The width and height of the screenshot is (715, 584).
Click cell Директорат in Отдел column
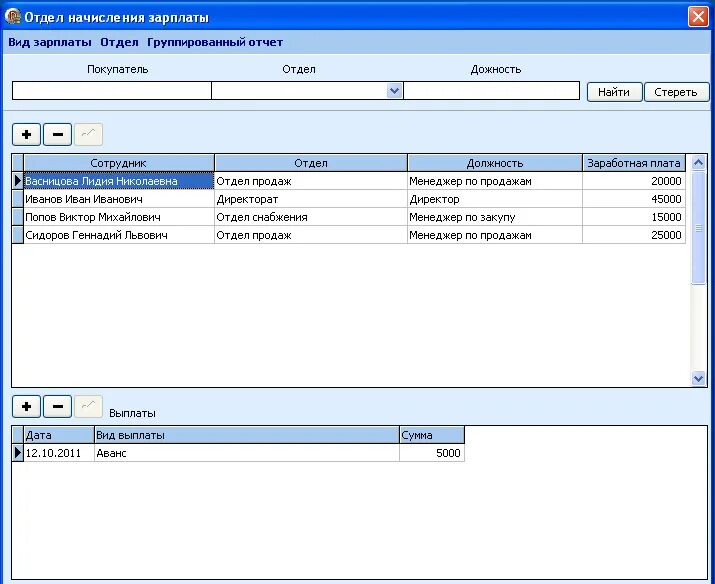coord(311,199)
